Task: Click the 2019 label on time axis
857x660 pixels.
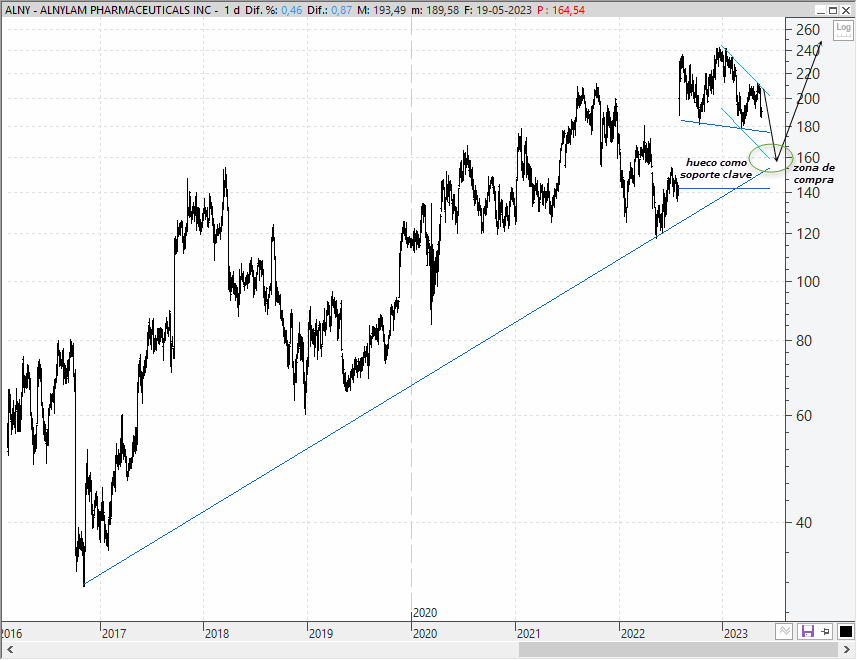Action: (x=321, y=634)
